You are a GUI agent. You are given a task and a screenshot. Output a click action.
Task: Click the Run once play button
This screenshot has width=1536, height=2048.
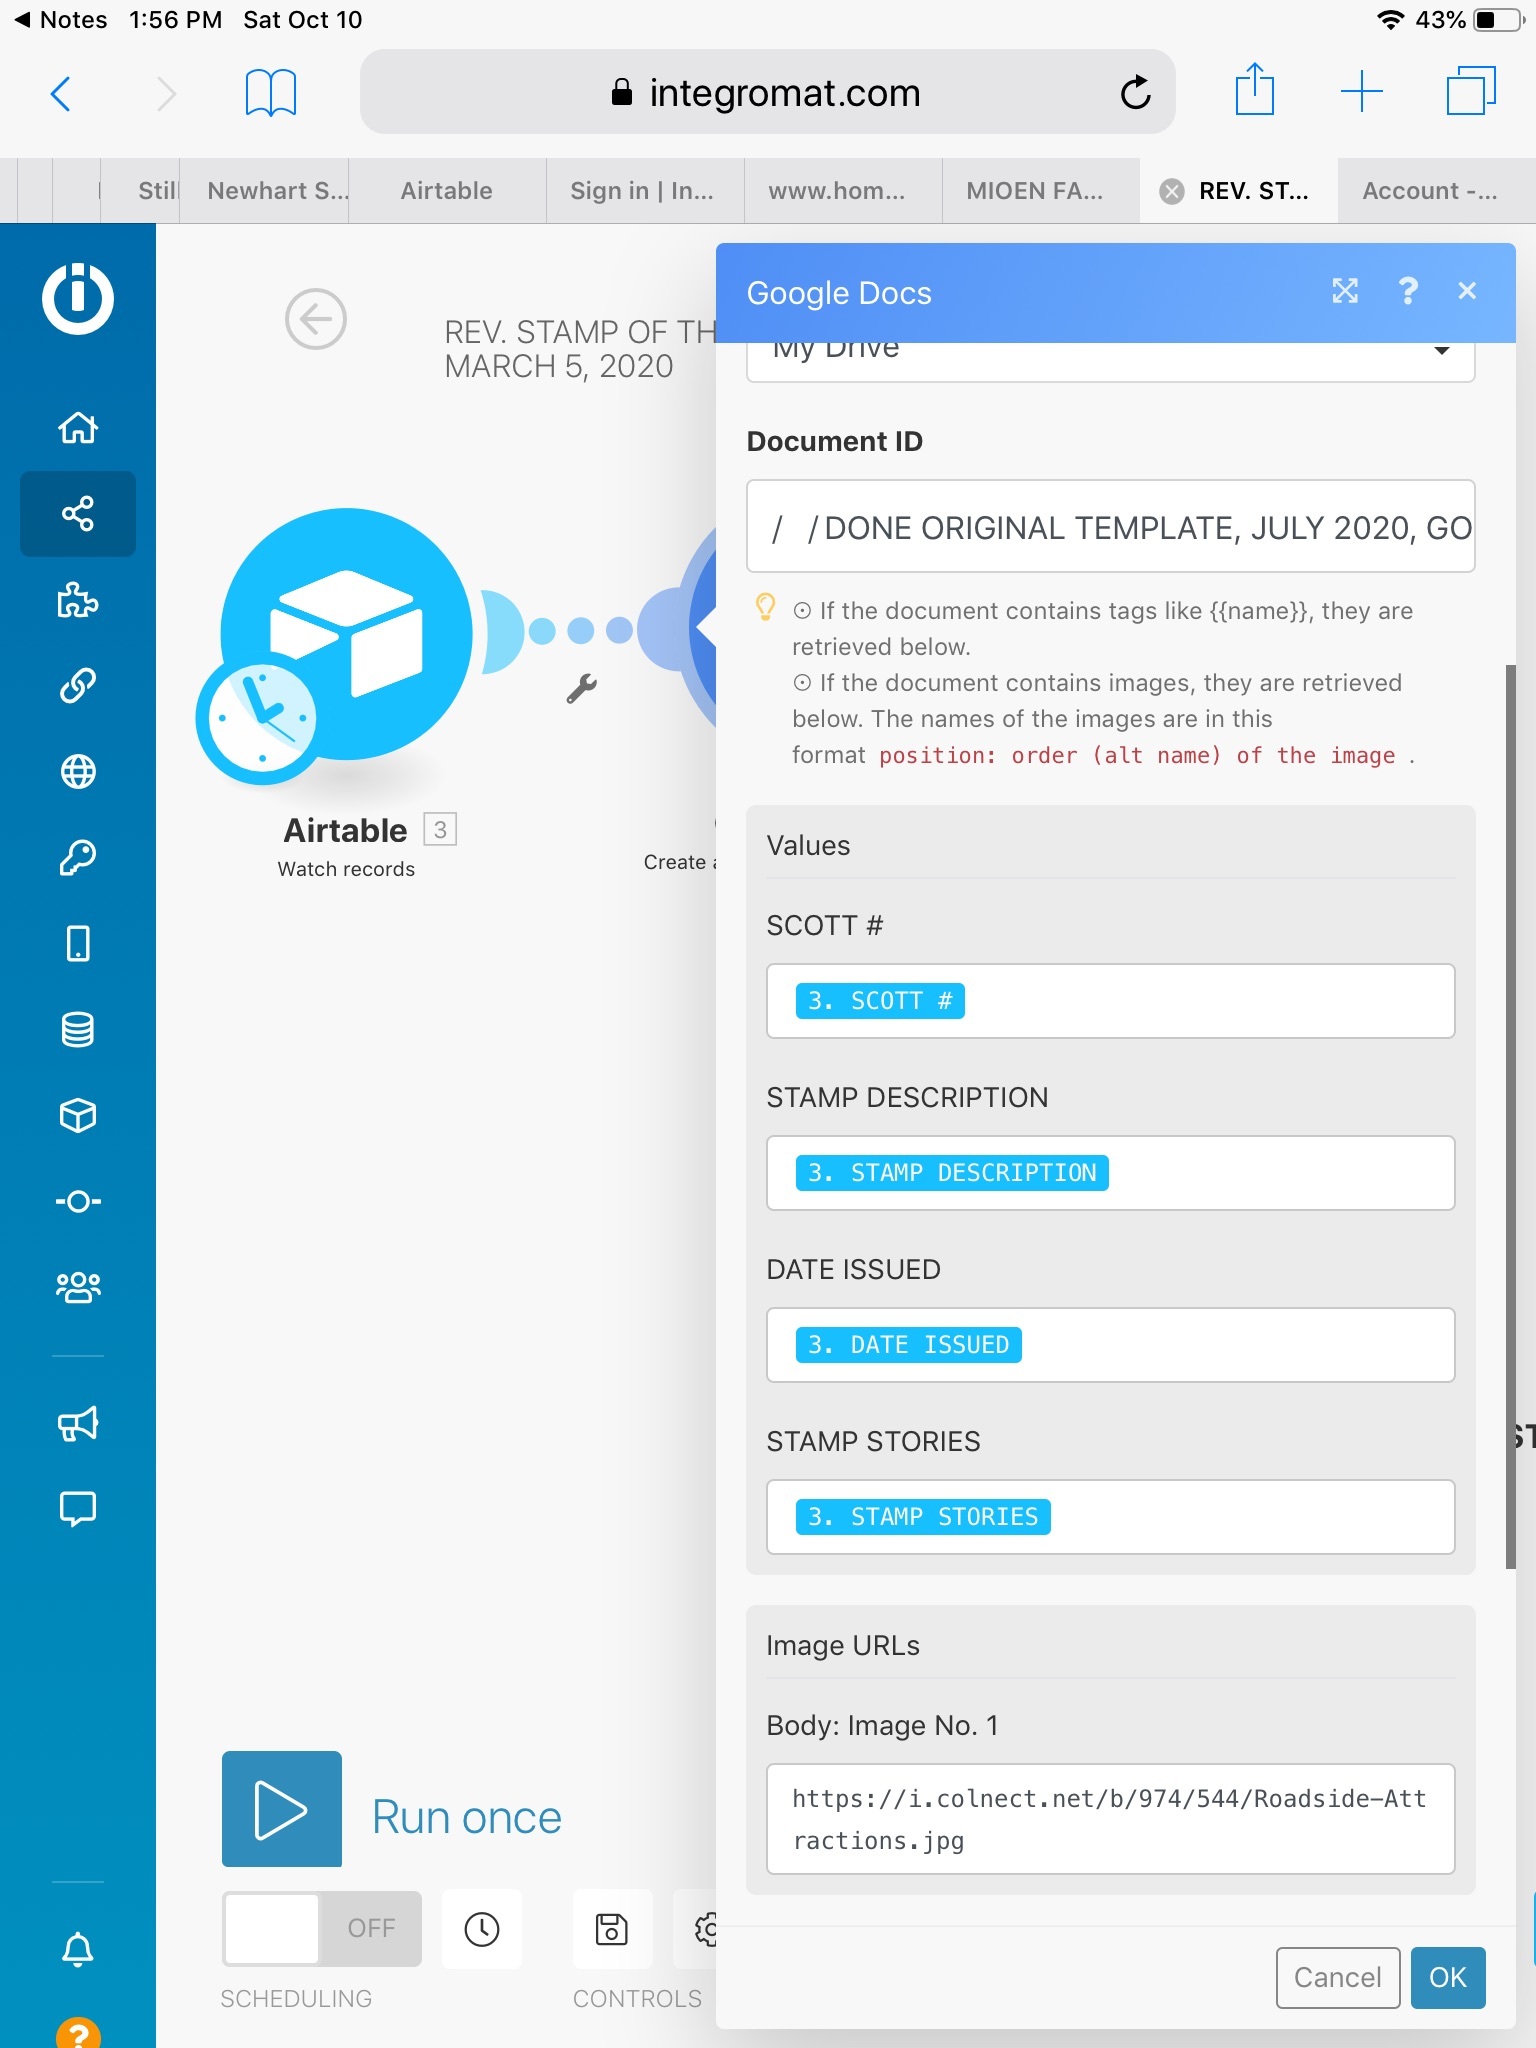[282, 1809]
